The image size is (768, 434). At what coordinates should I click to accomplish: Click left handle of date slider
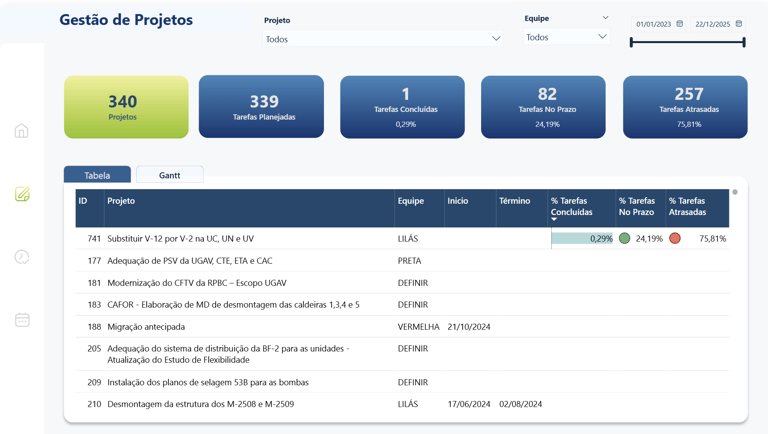(x=631, y=43)
